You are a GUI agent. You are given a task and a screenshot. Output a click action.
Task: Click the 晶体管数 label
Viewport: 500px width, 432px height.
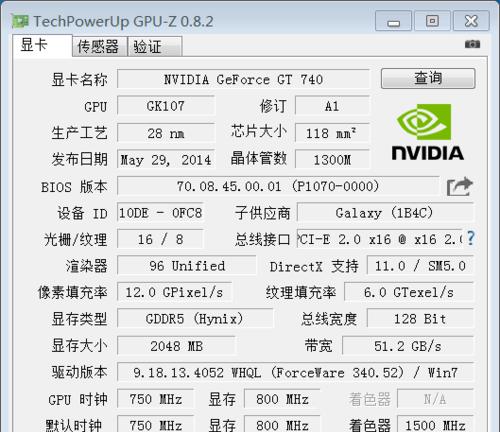[259, 158]
